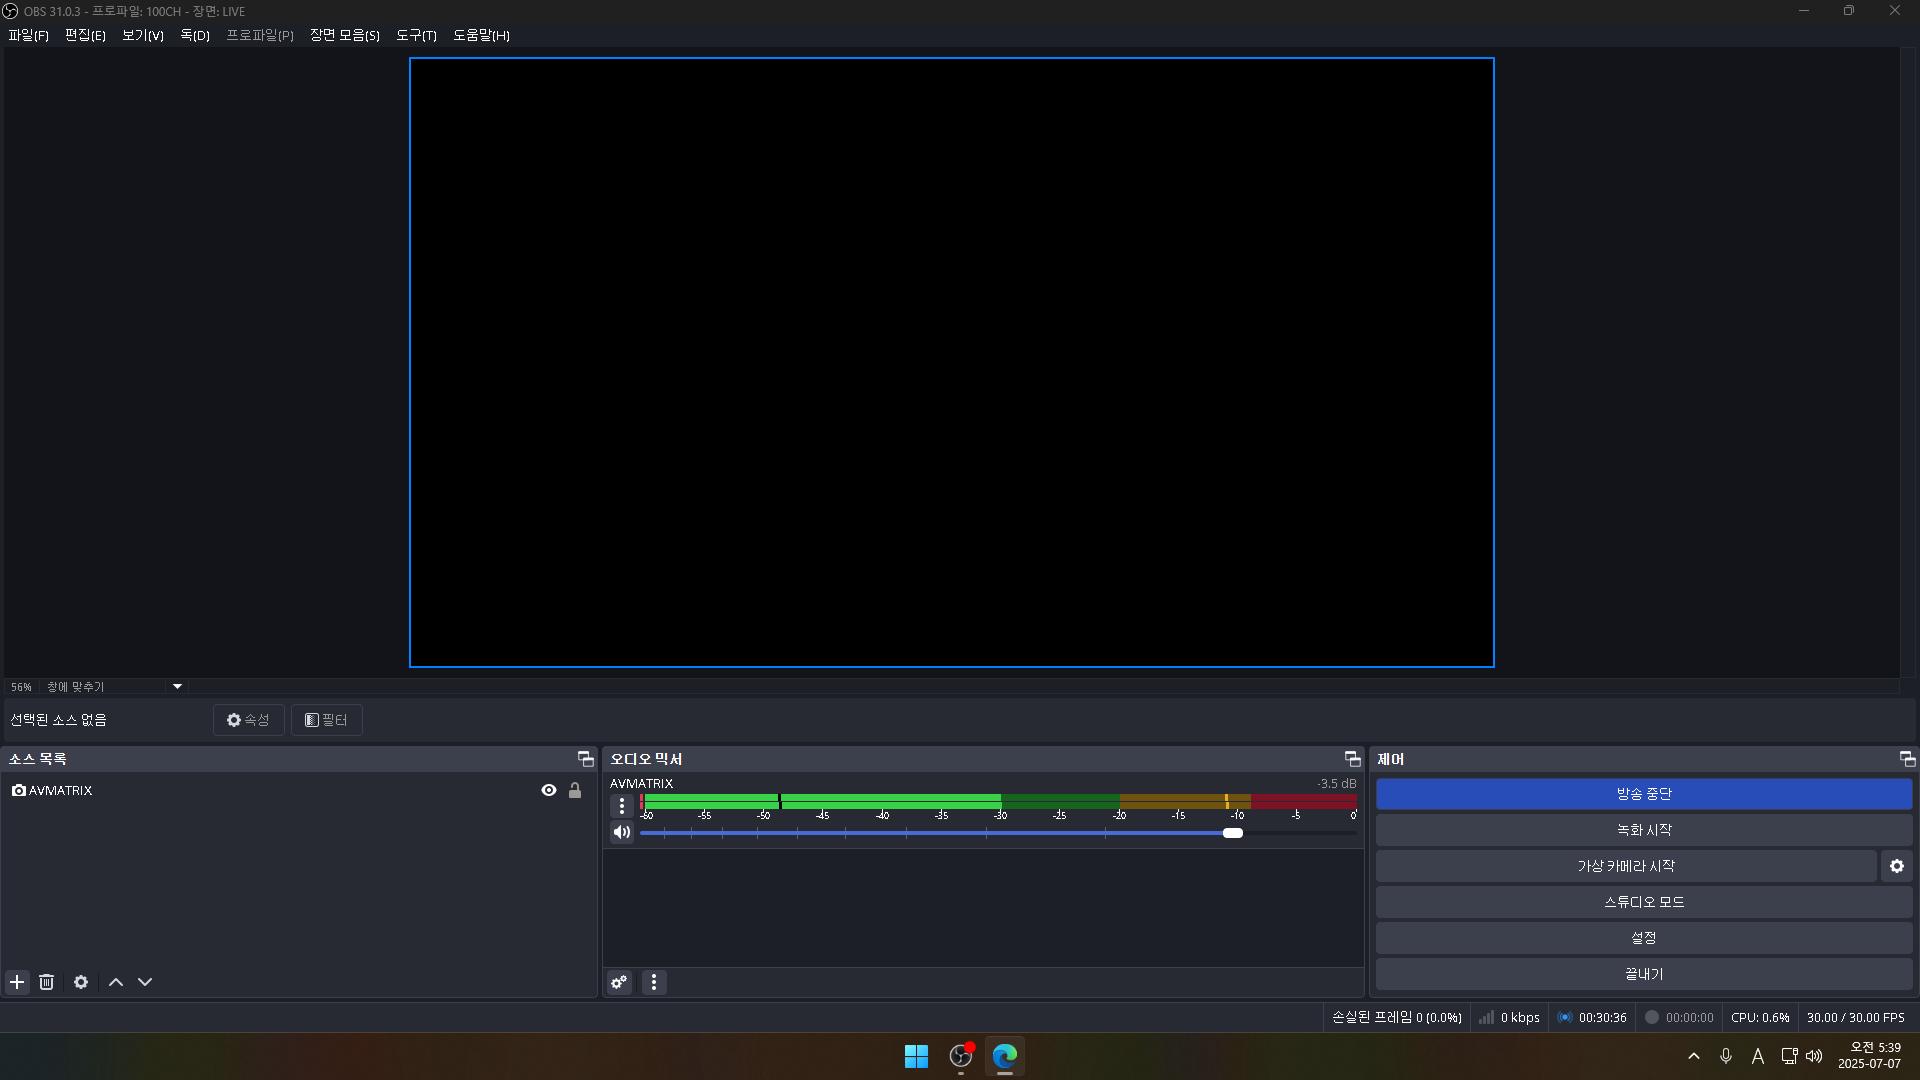Open the 장면 모음 menu

click(x=344, y=35)
